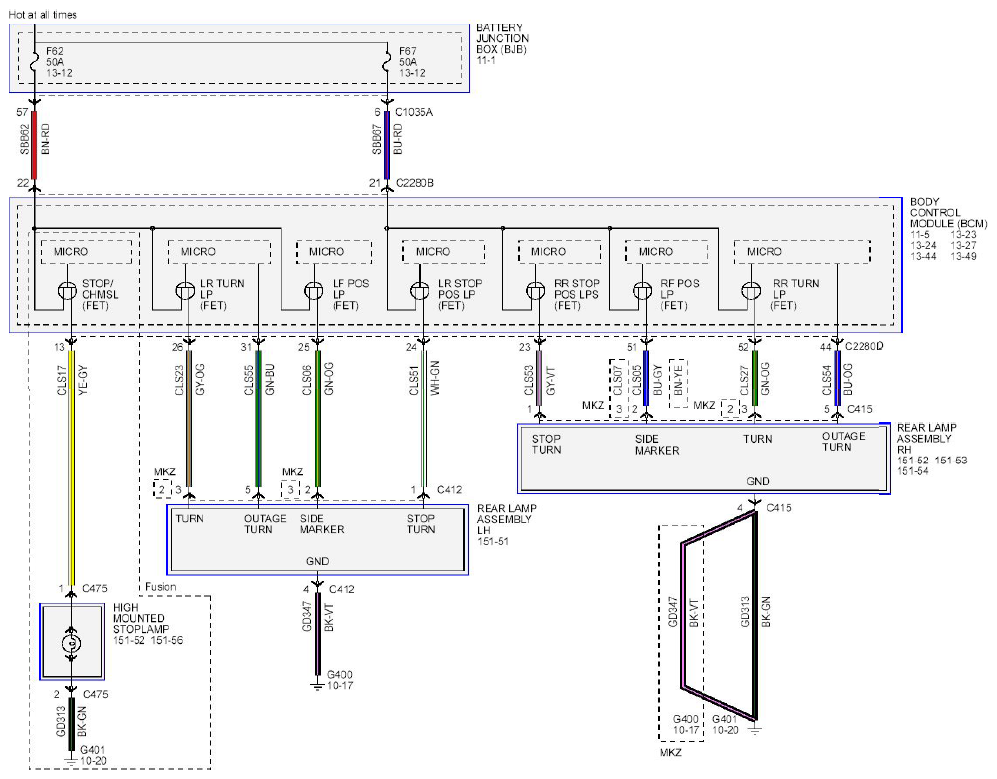
Task: Select the LR TURN LP FET symbol
Action: (185, 291)
